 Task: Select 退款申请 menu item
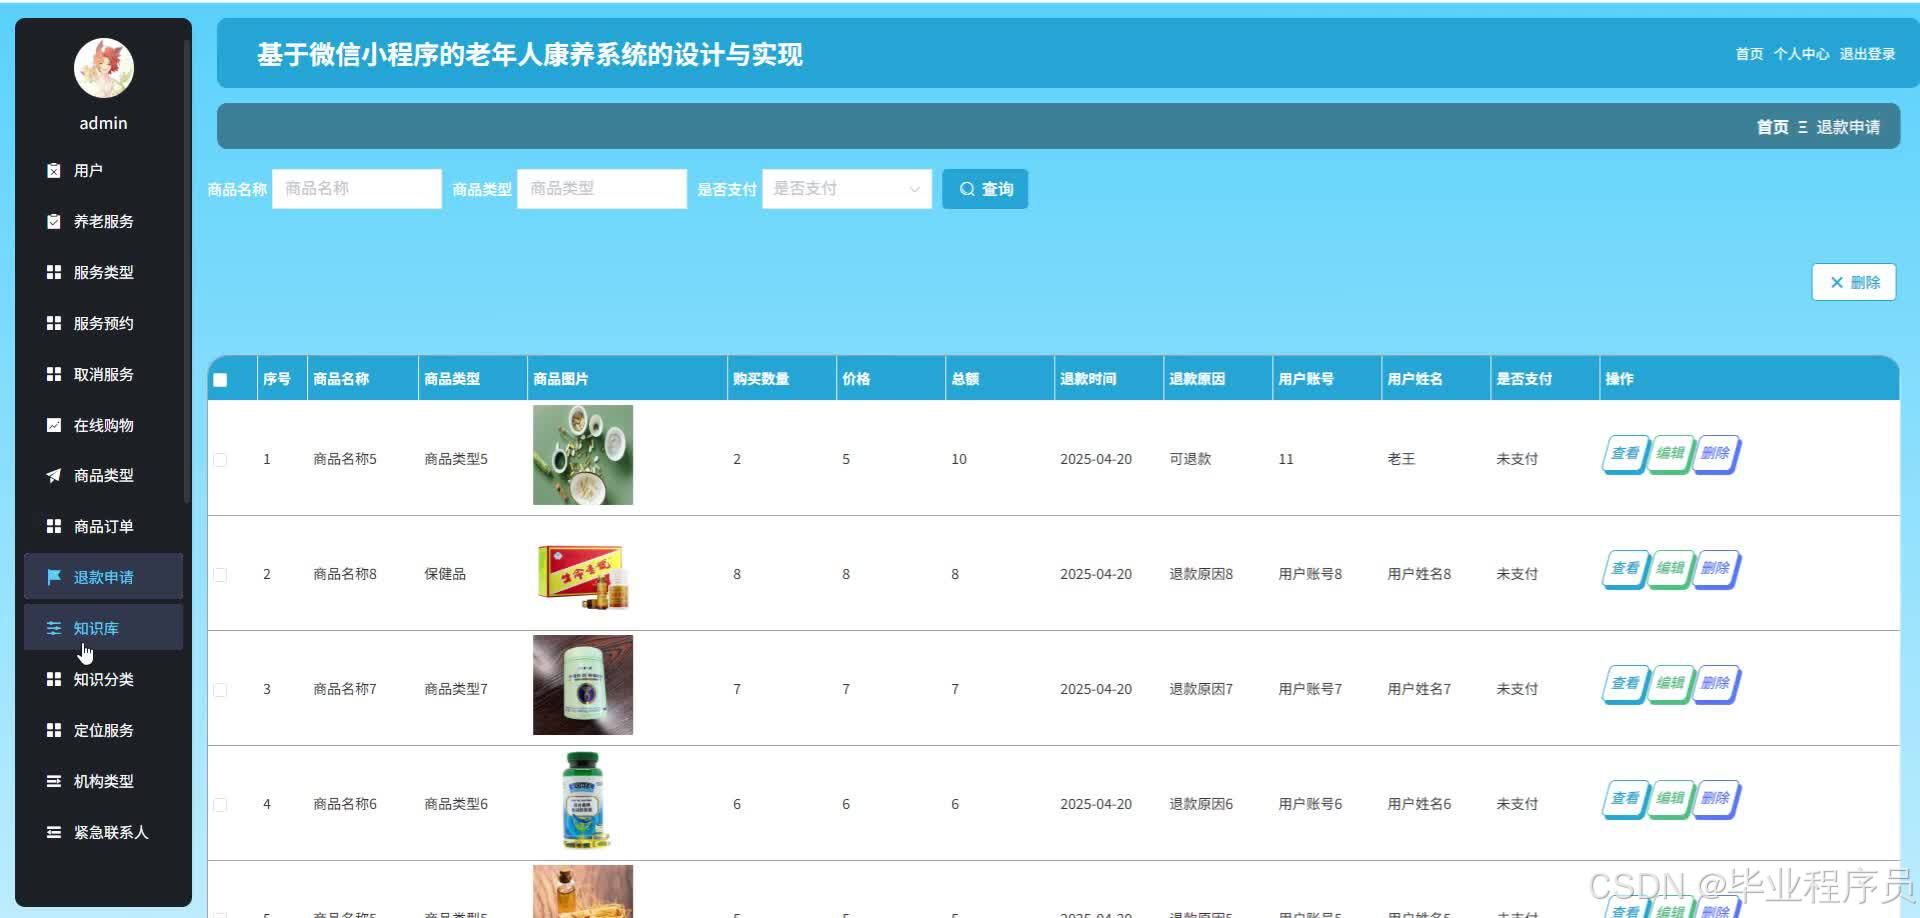103,577
